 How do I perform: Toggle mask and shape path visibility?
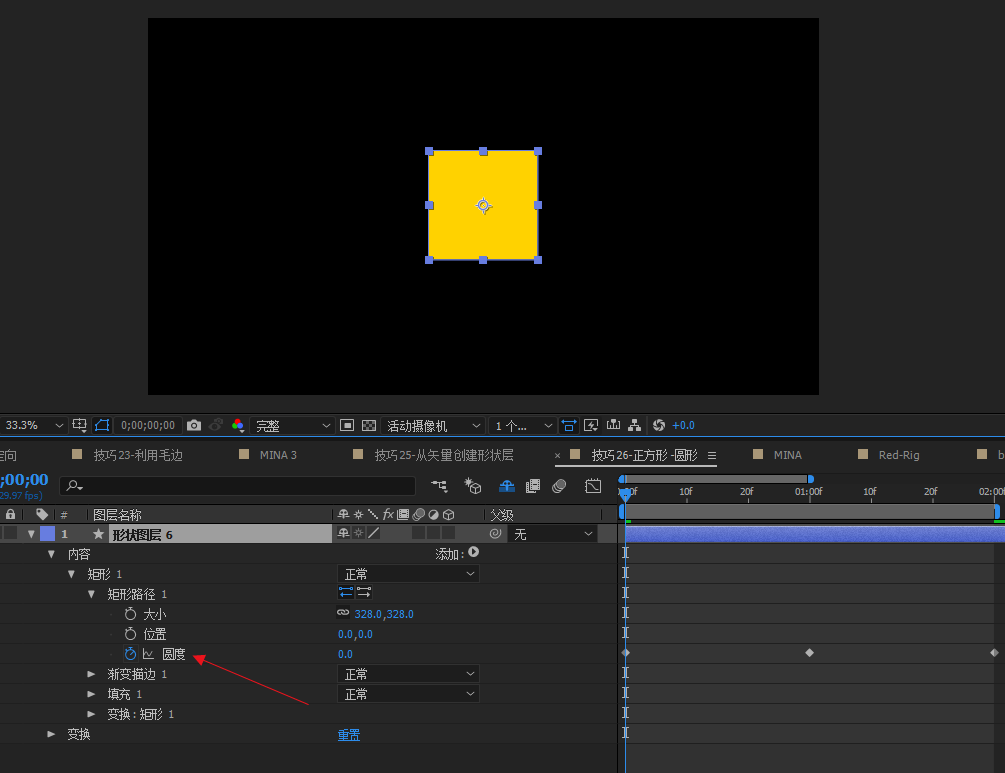(102, 425)
